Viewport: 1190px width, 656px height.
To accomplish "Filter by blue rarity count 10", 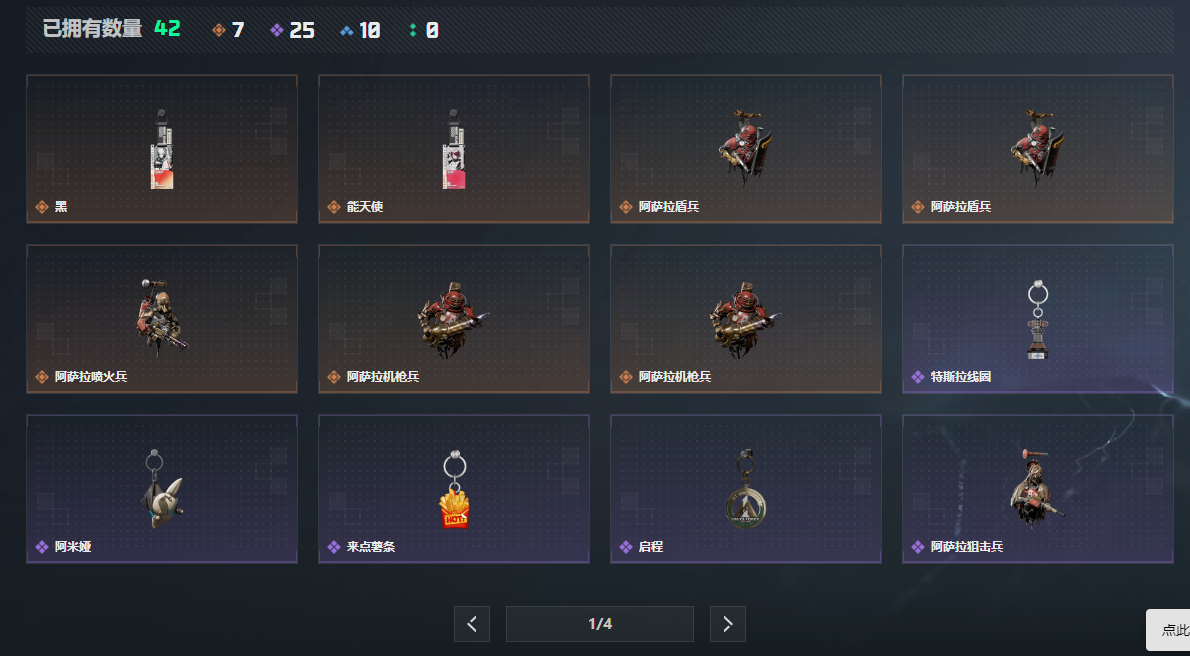I will click(360, 30).
